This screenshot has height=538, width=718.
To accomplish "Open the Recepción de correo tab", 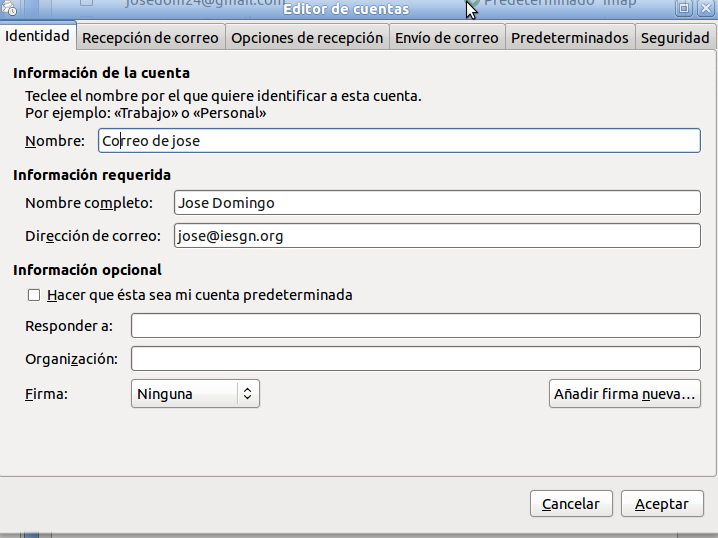I will 150,38.
